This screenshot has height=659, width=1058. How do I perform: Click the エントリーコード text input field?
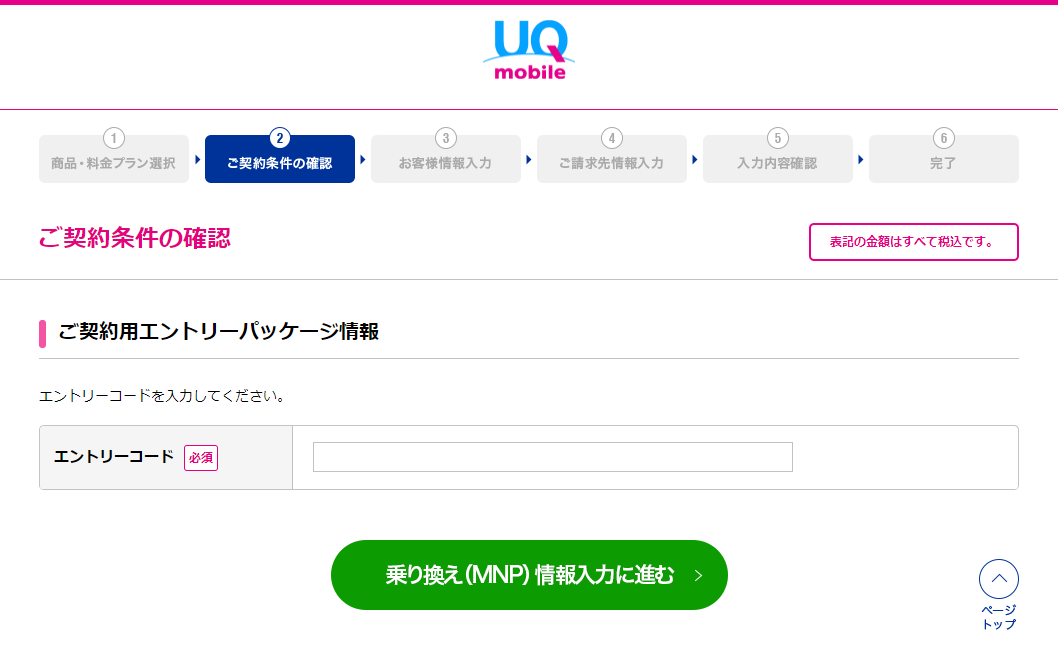pos(553,457)
